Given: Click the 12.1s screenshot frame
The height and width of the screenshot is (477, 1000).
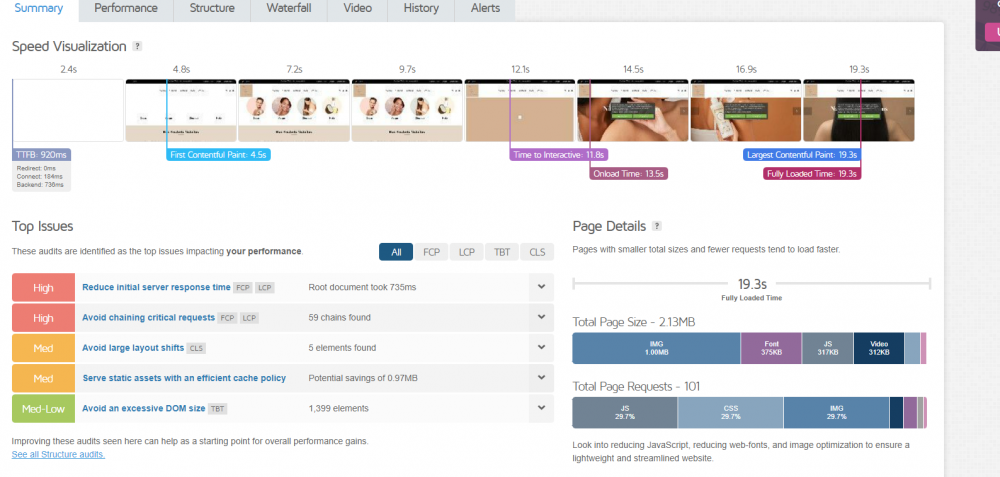Looking at the screenshot, I should [520, 110].
